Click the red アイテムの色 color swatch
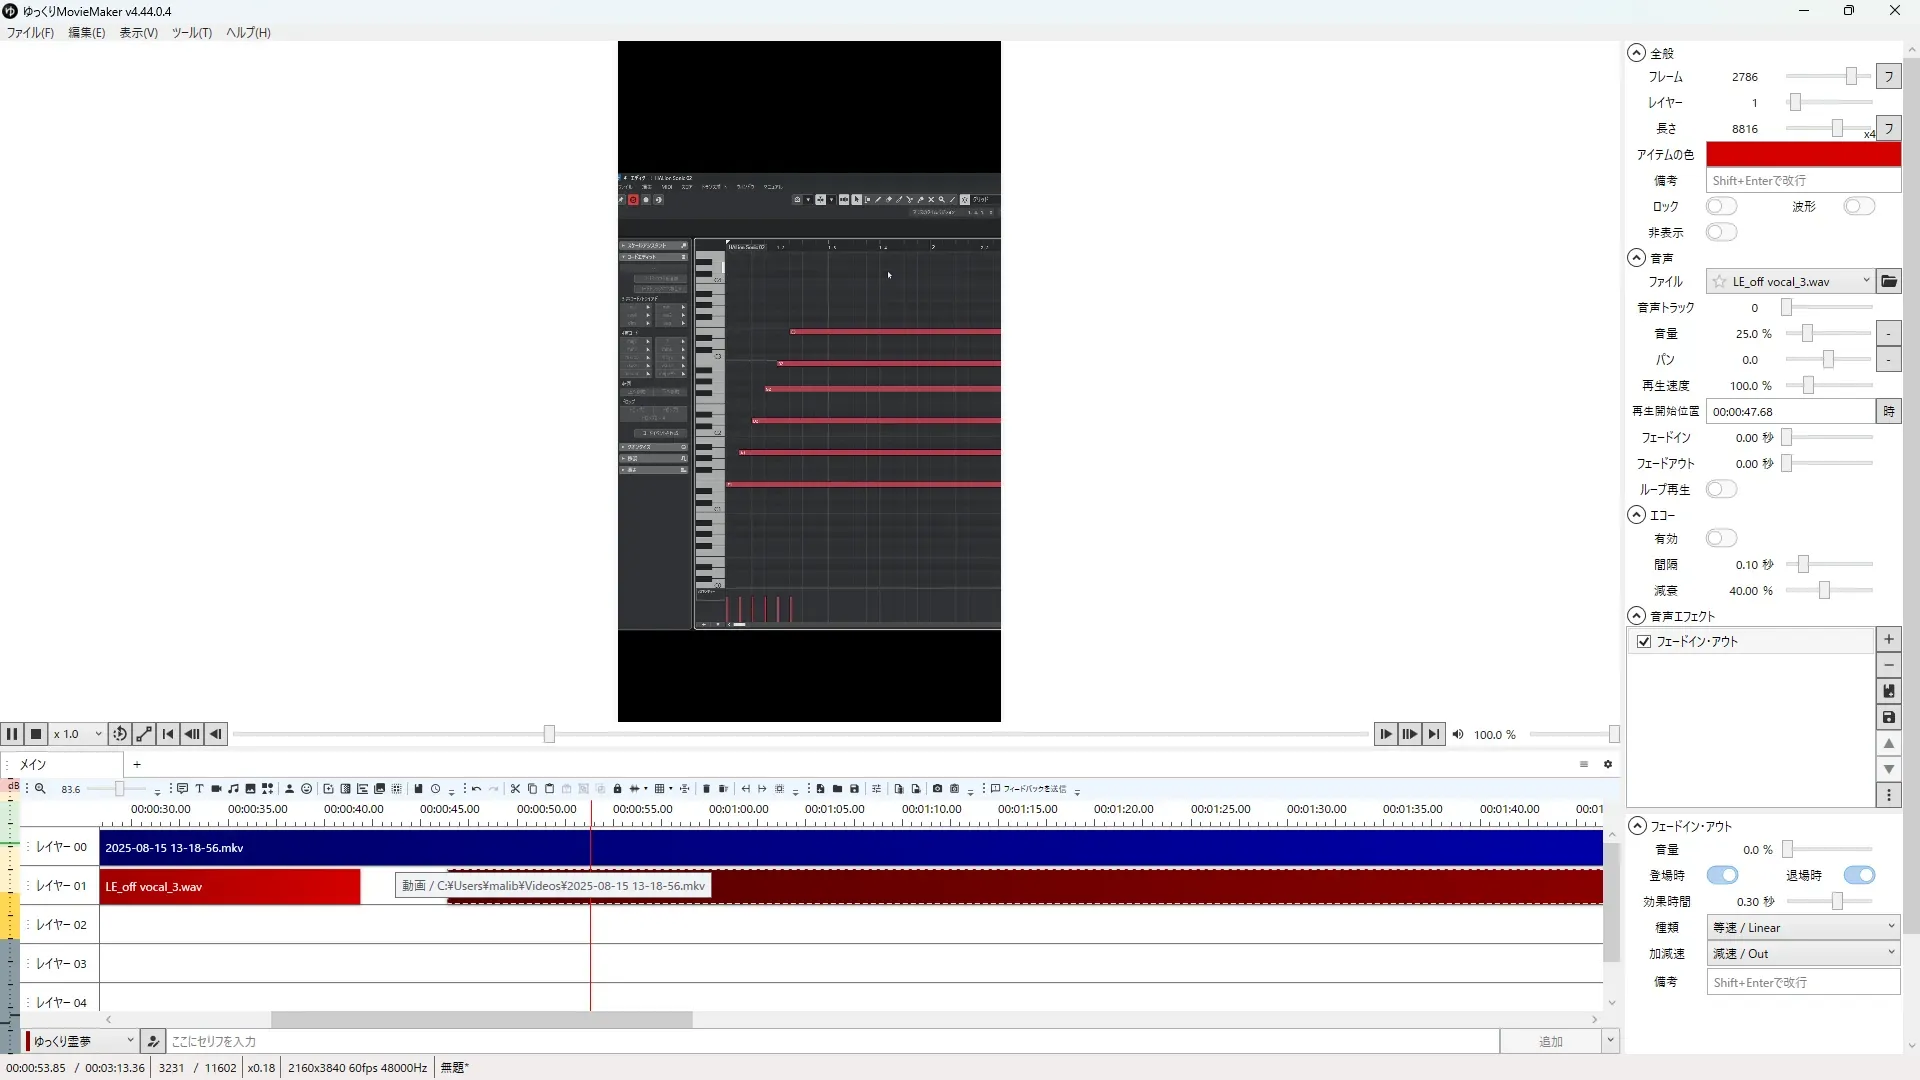Image resolution: width=1920 pixels, height=1080 pixels. pos(1802,154)
